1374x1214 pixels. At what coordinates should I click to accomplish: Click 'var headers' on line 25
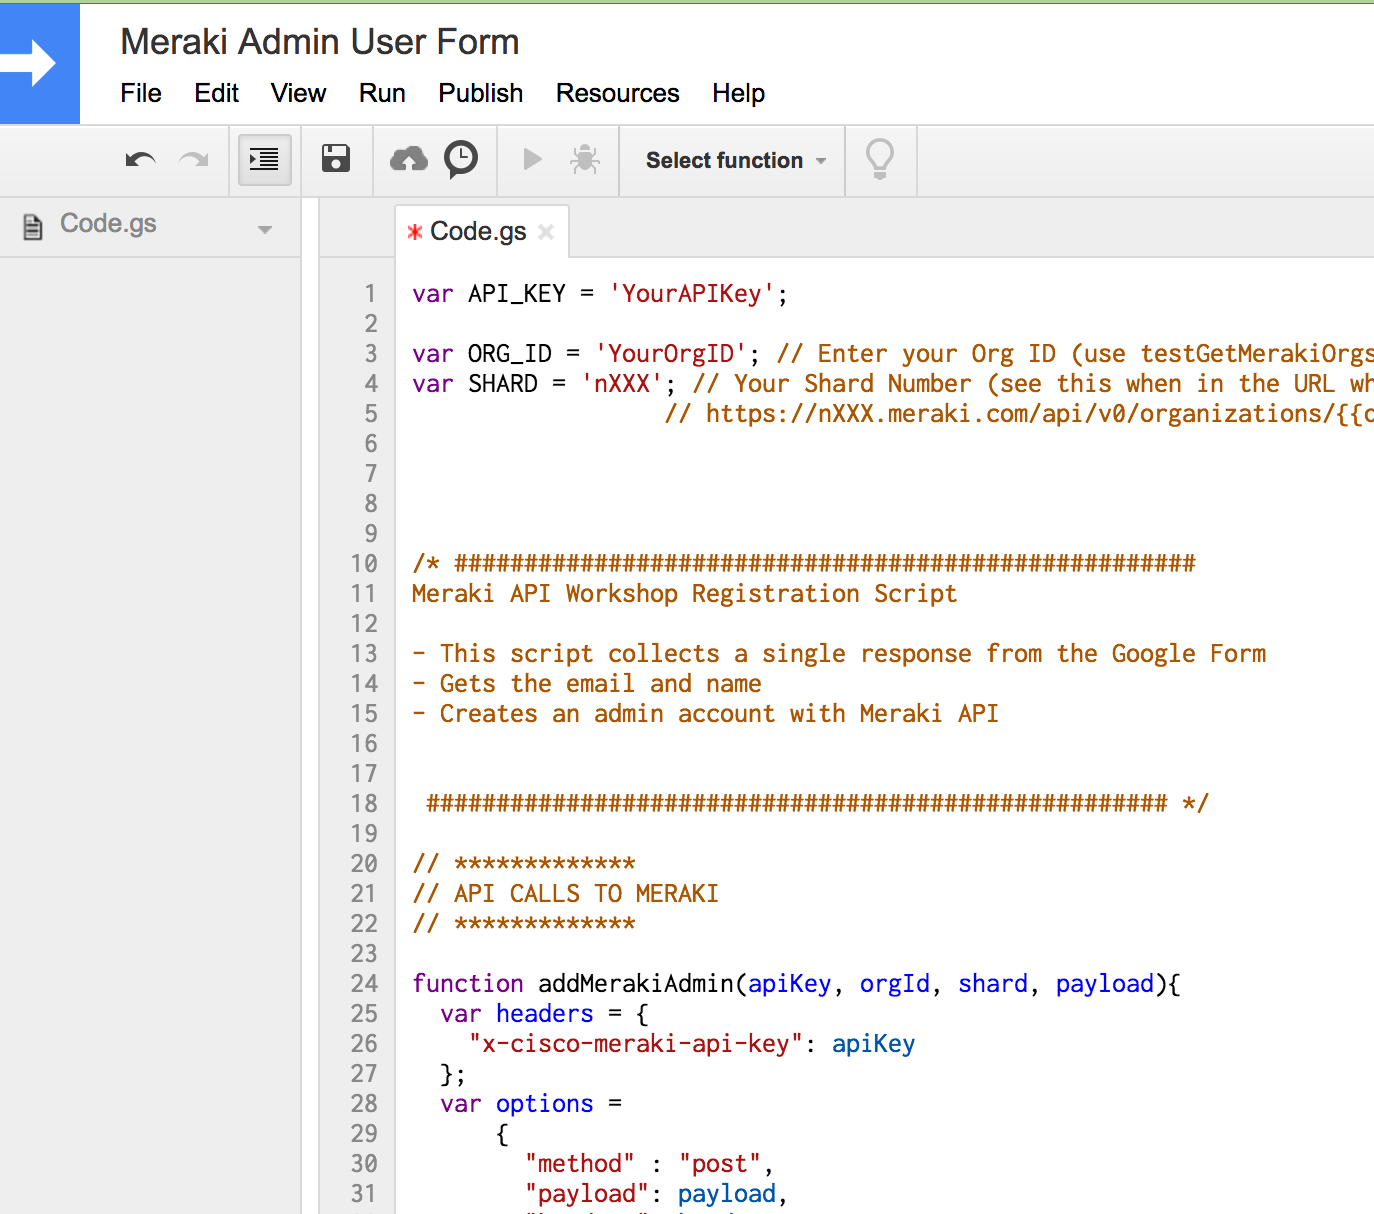point(517,1014)
